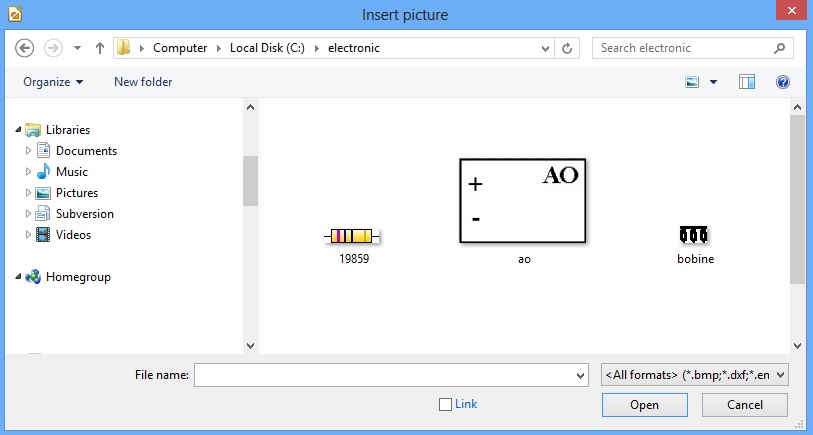This screenshot has width=813, height=435.
Task: Enable the Link checkbox
Action: tap(445, 404)
